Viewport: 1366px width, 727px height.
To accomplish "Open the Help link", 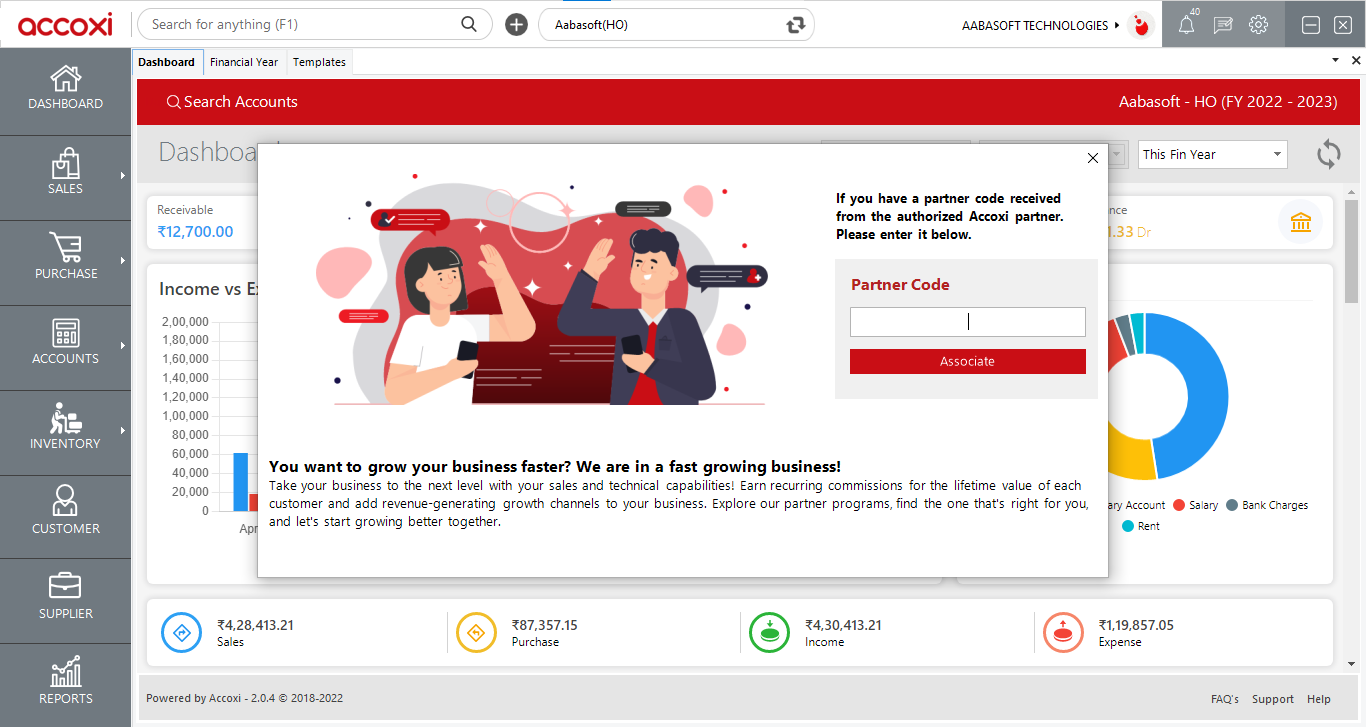I will [1319, 699].
